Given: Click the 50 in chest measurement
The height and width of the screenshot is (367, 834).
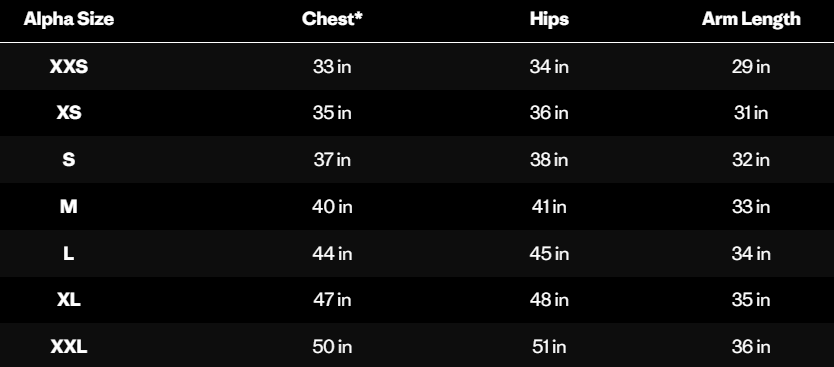Looking at the screenshot, I should click(332, 347).
